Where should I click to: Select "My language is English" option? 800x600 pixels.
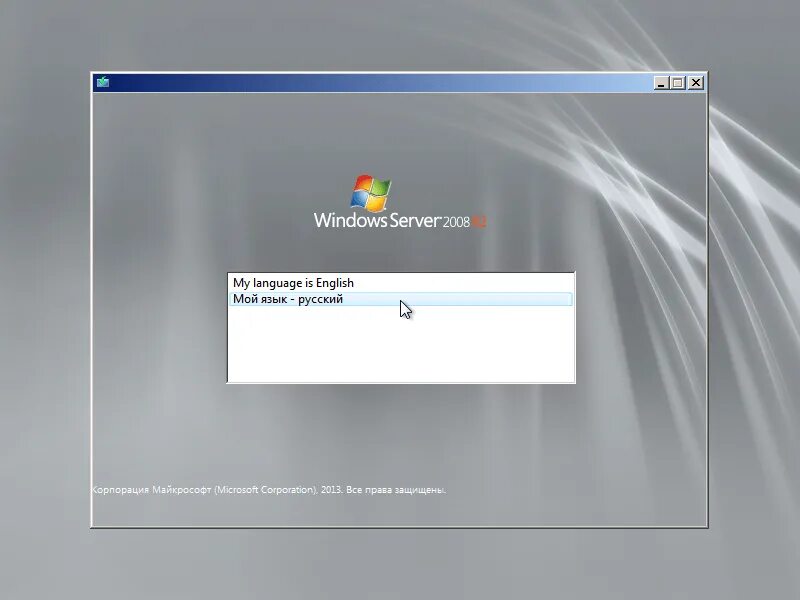coord(401,283)
